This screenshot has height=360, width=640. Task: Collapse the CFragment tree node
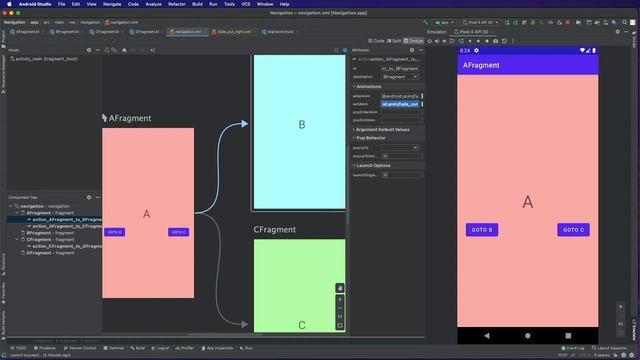click(17, 240)
